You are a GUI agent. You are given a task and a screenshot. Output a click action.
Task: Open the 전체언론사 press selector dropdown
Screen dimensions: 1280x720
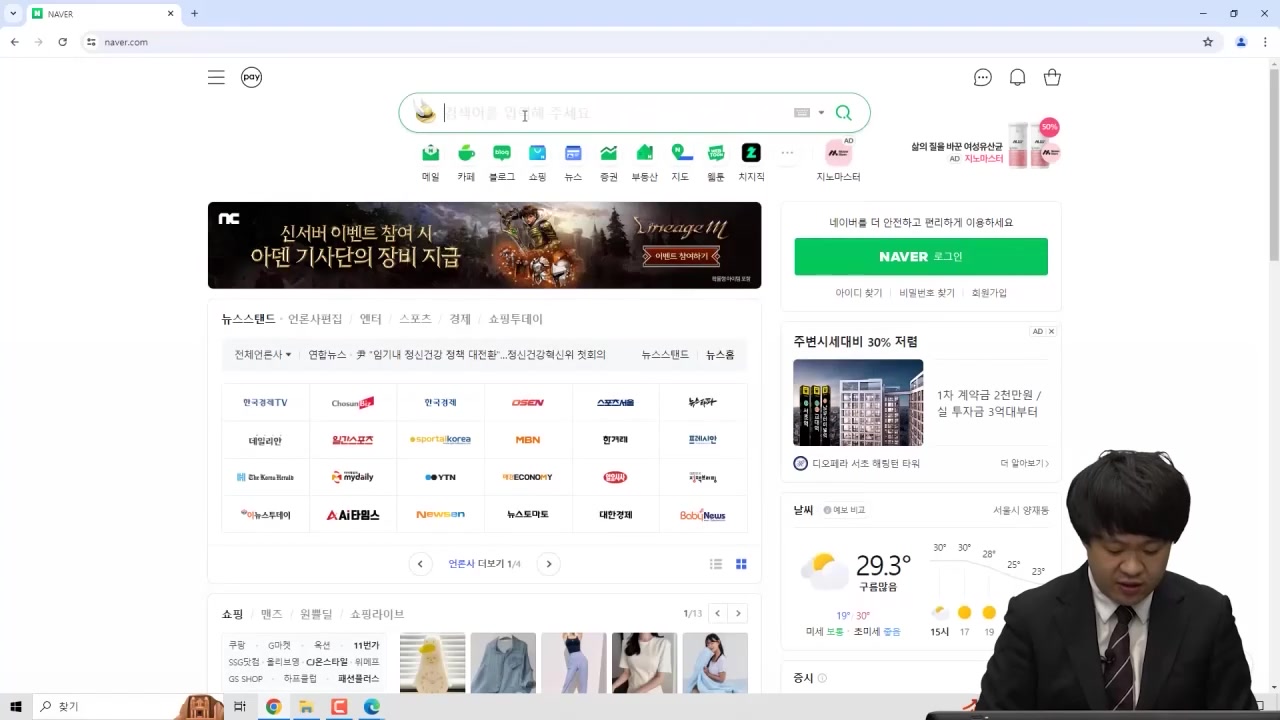tap(261, 354)
